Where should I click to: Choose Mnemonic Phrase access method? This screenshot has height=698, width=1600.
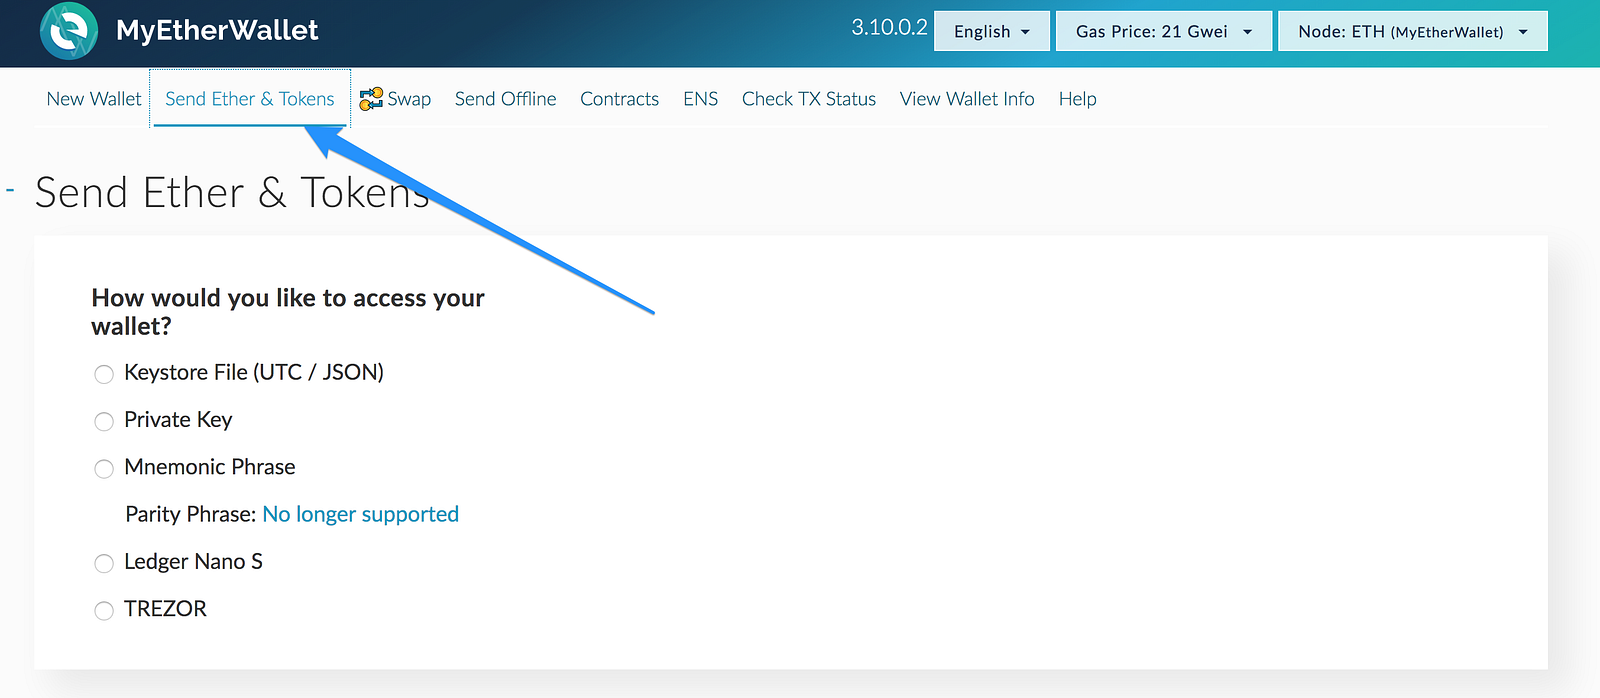(x=104, y=468)
